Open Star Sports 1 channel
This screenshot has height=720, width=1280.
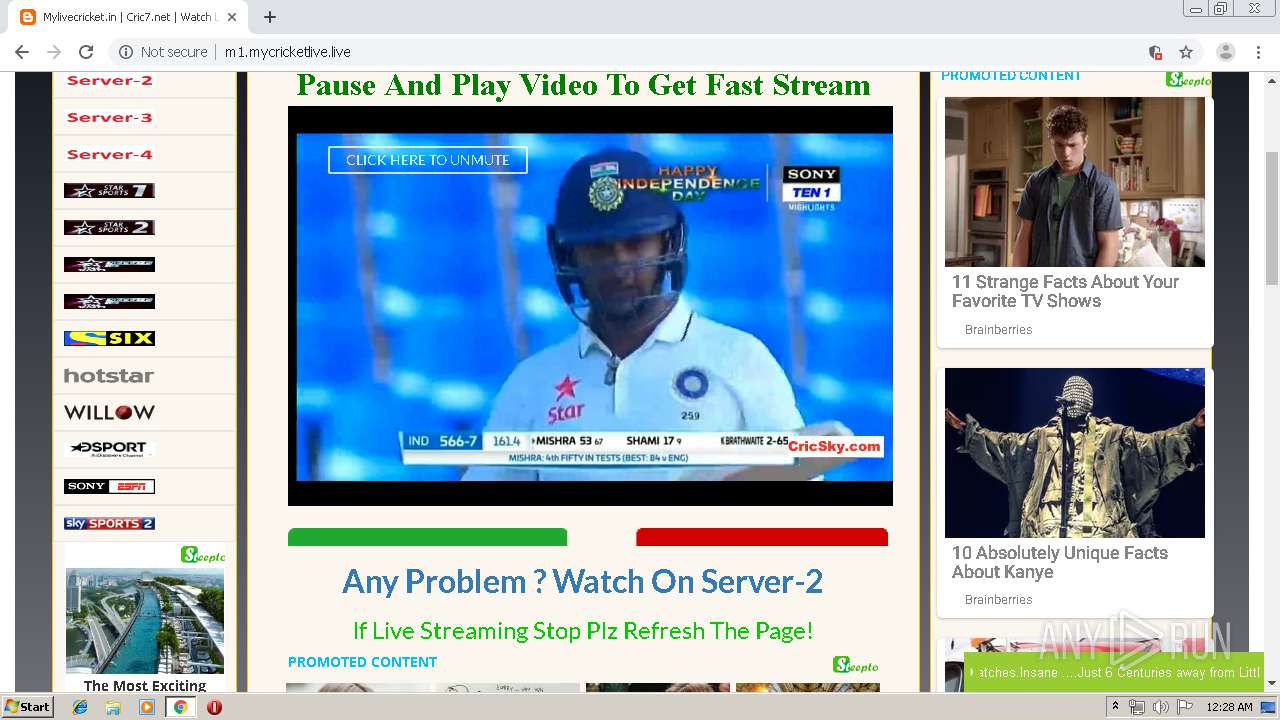[109, 190]
